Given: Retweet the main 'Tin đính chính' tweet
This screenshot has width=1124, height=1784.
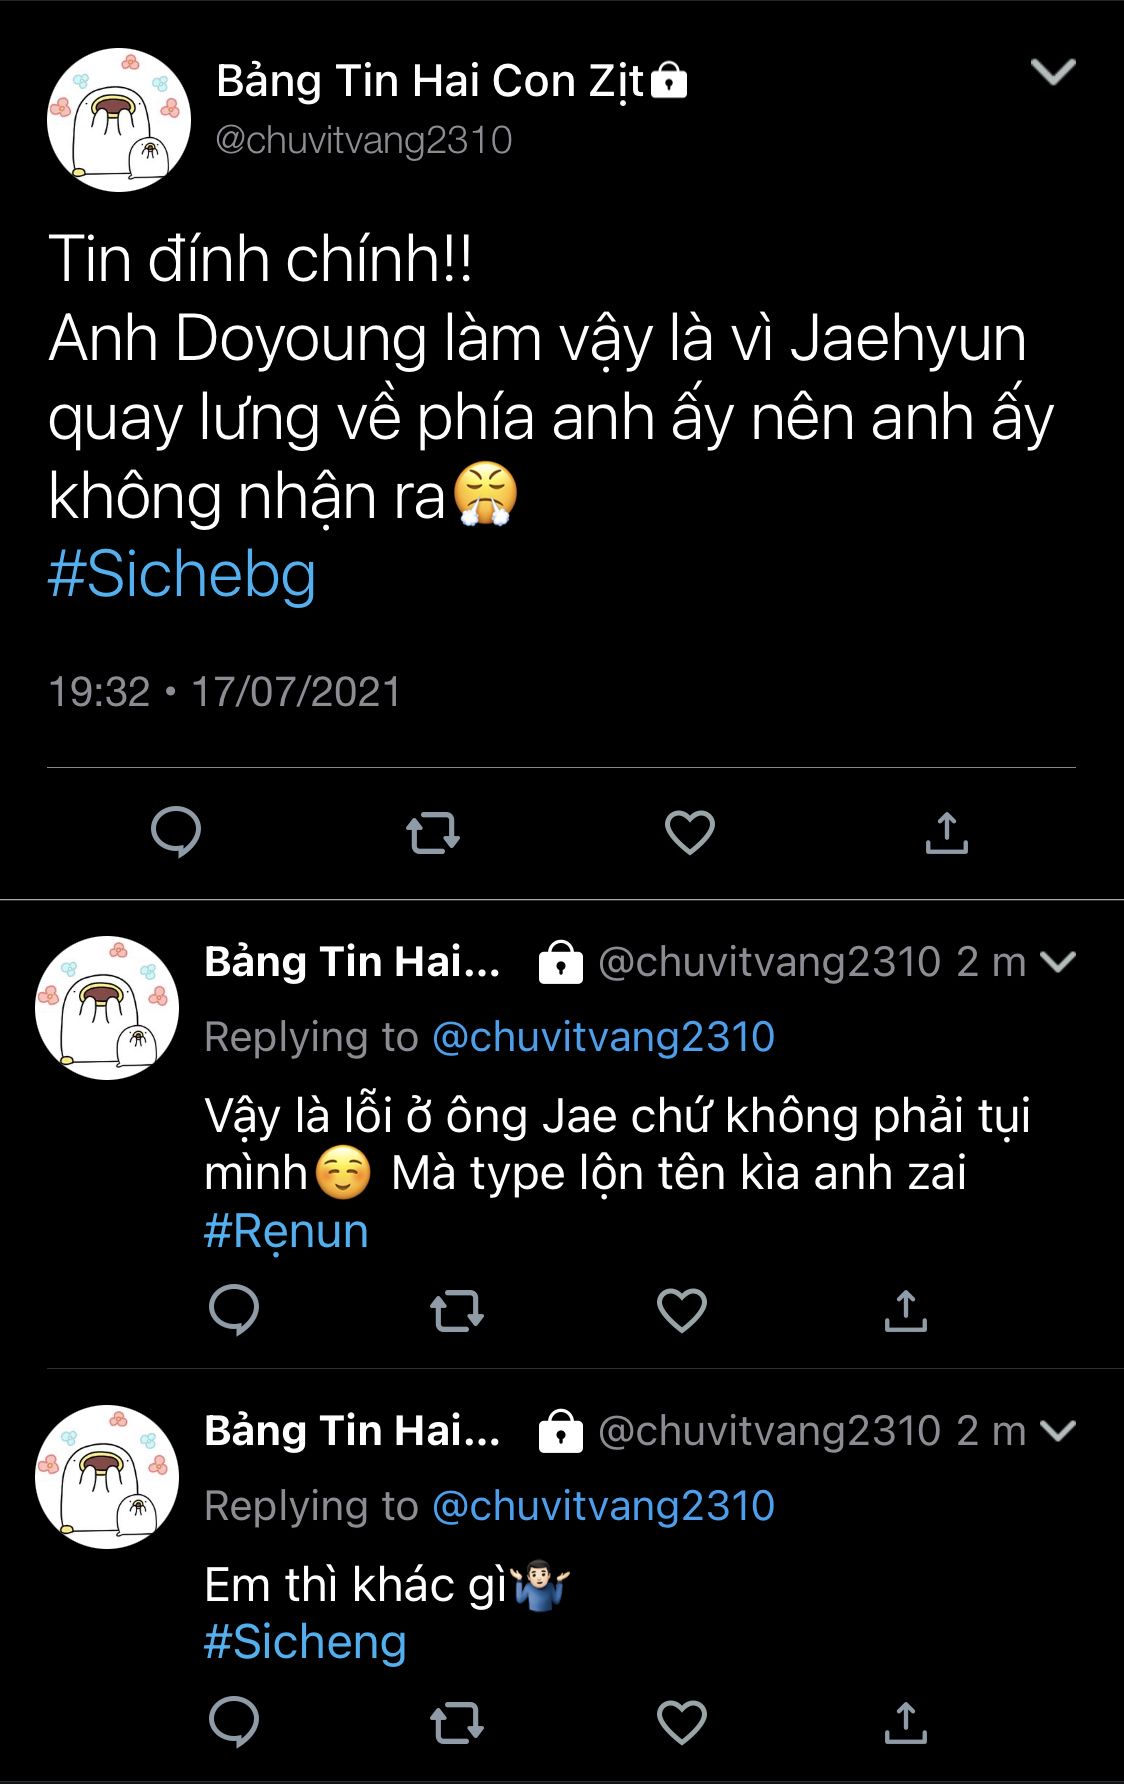Looking at the screenshot, I should 433,832.
